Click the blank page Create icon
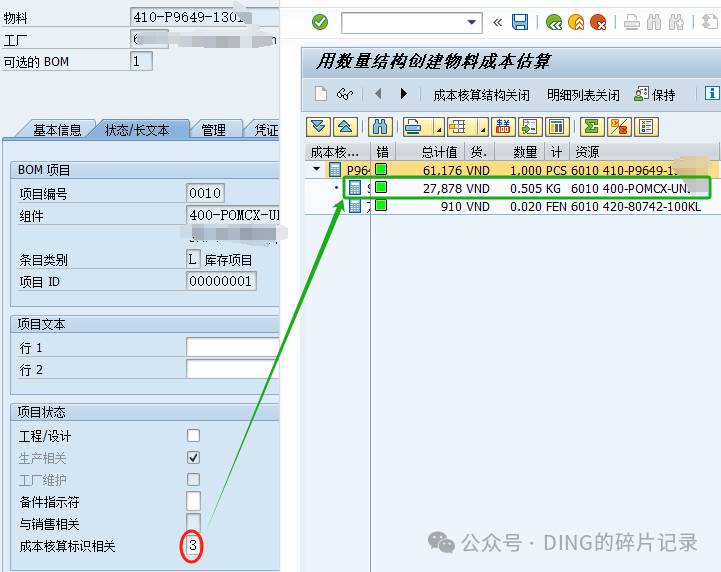Screen dimensions: 721x572 (320, 94)
